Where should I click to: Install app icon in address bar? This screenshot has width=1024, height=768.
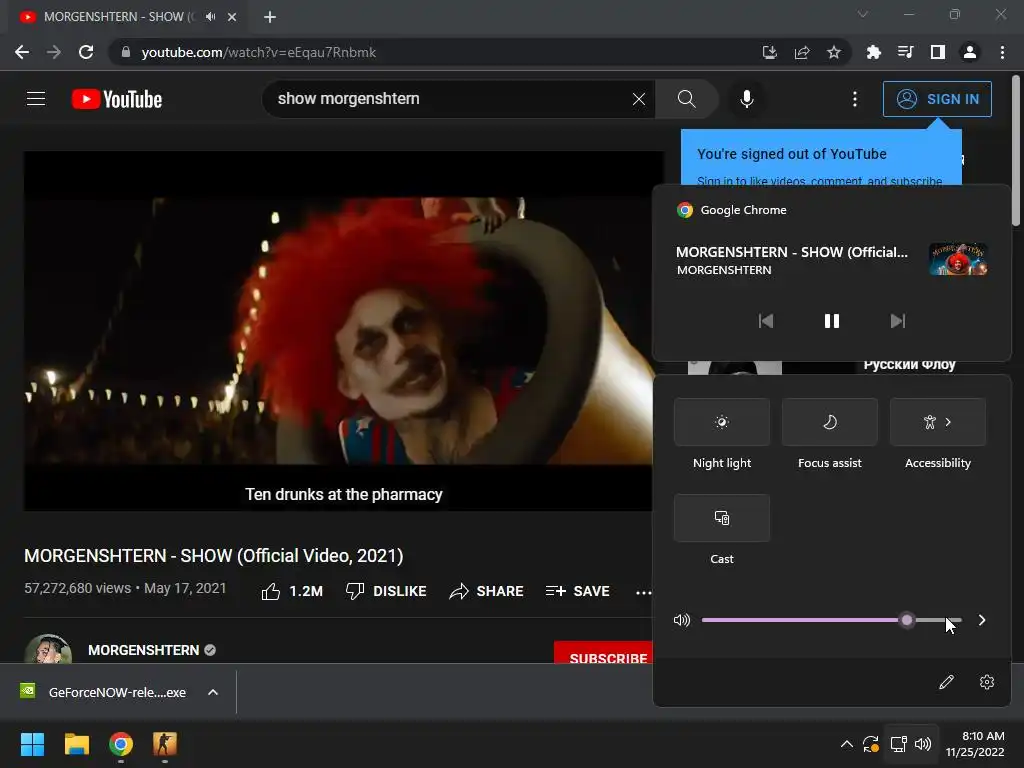point(770,52)
